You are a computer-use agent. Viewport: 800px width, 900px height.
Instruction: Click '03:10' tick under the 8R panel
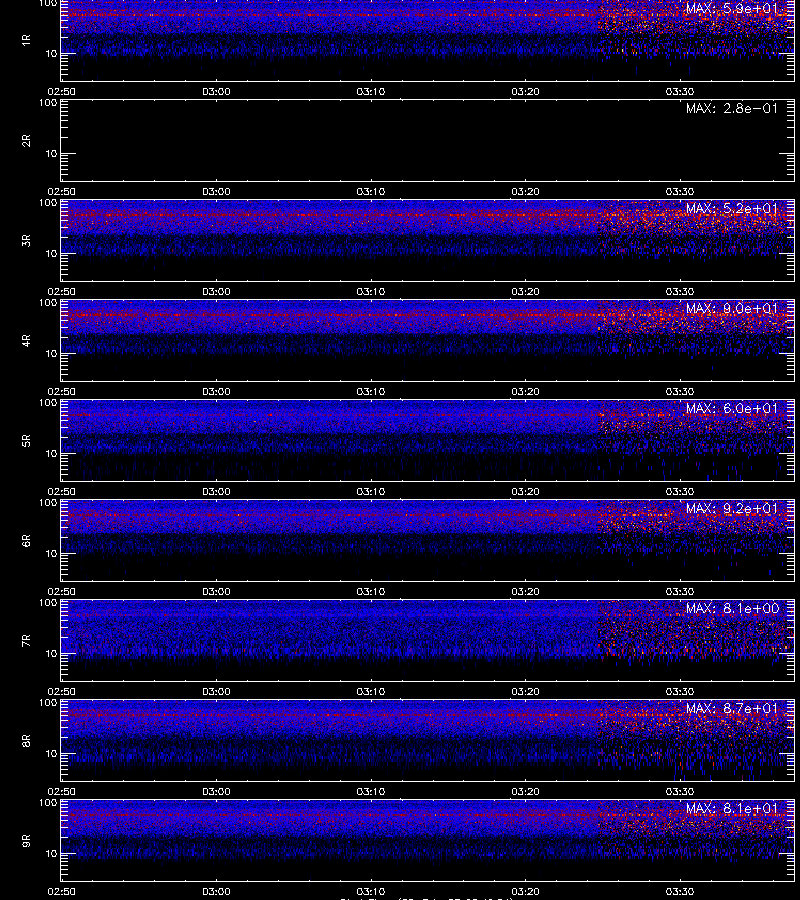point(371,792)
